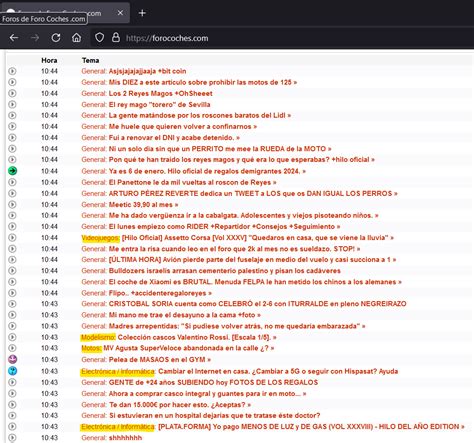The height and width of the screenshot is (443, 474).
Task: Click the browser forward arrow
Action: [x=35, y=38]
